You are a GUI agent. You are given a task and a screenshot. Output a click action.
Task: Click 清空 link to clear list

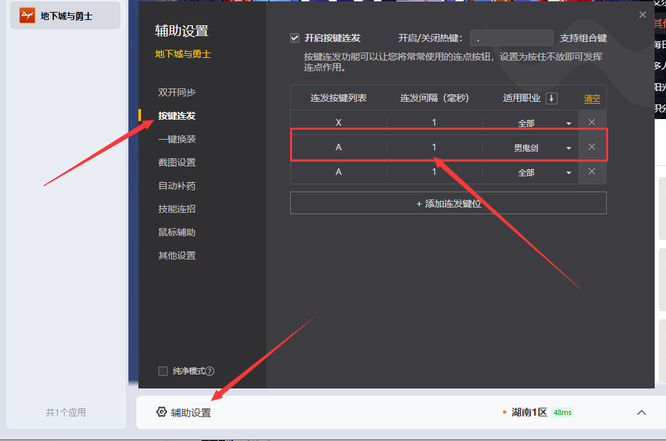coord(592,99)
